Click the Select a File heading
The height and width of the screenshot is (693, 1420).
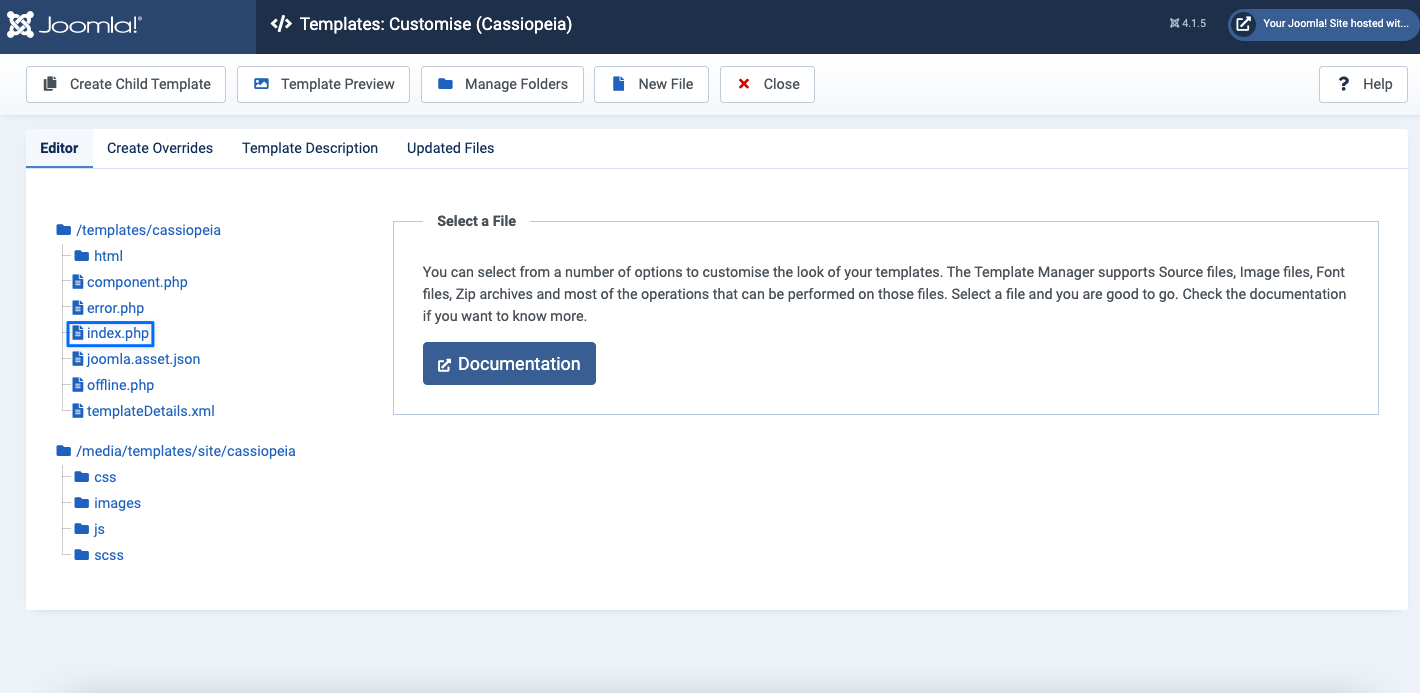tap(476, 221)
